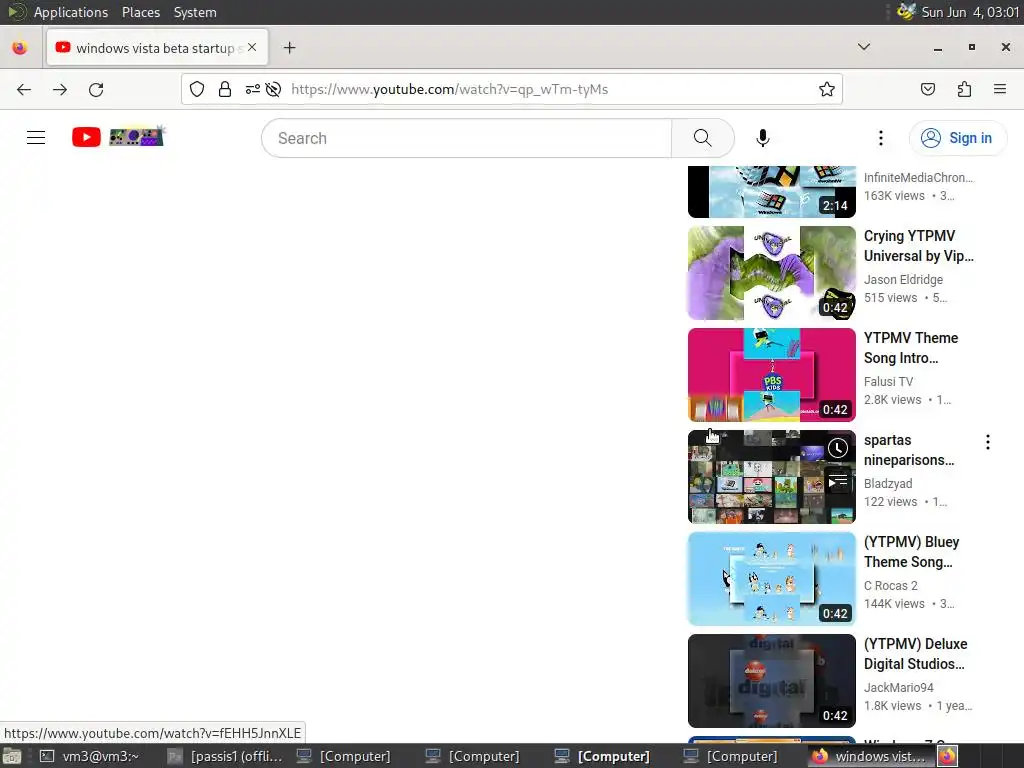Switch to the windows vist... Firefox taskbar item
This screenshot has width=1024, height=768.
(869, 756)
